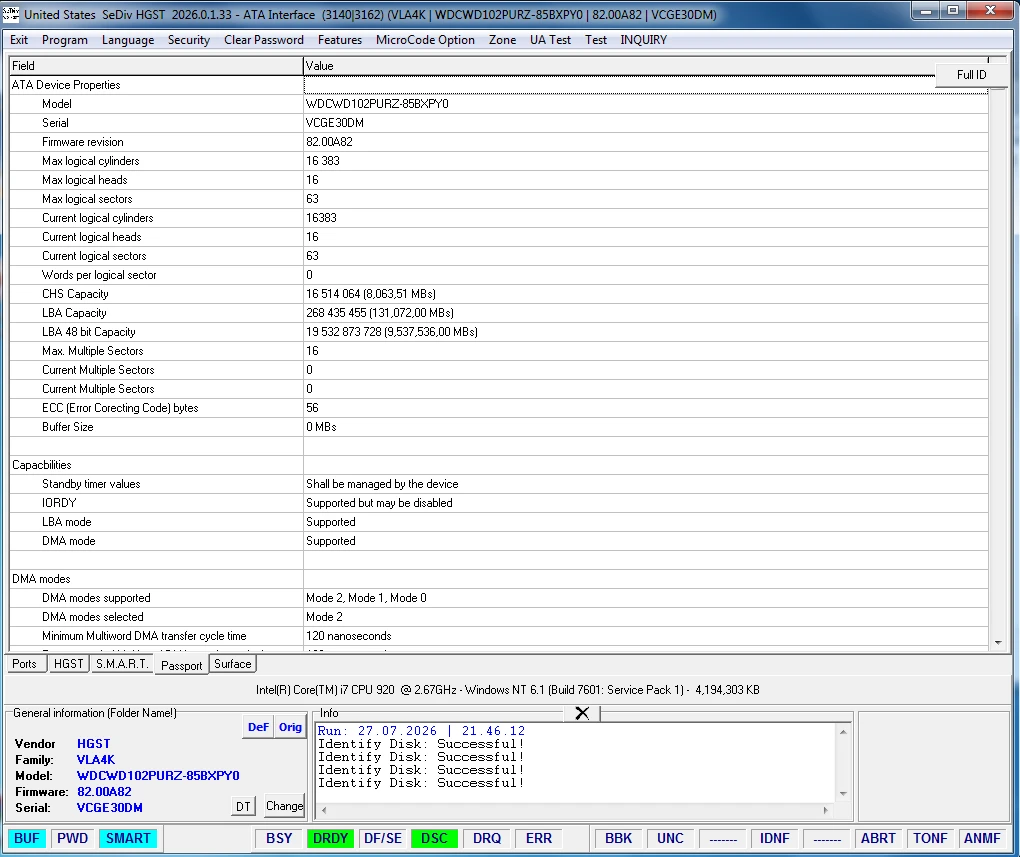The height and width of the screenshot is (857, 1020).
Task: Switch to the Surface tab
Action: 232,664
